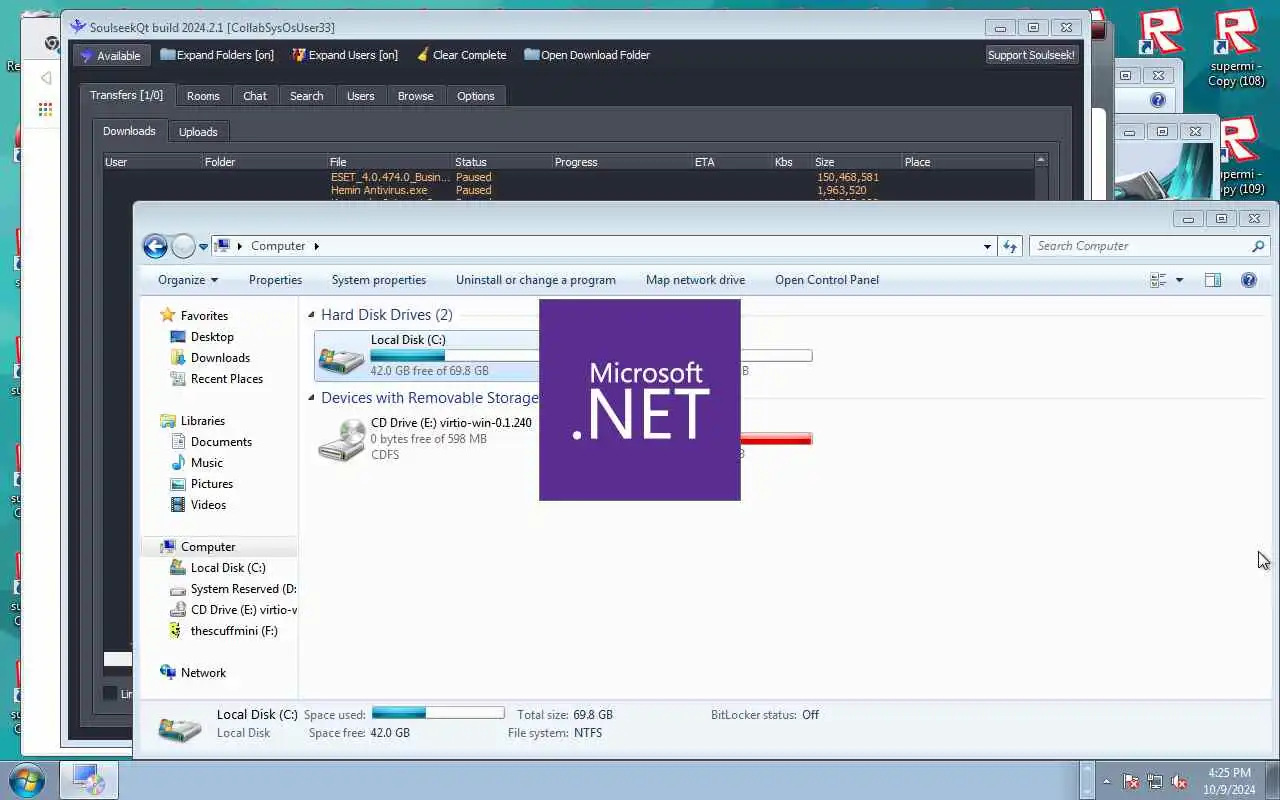Open the Chat tab in Soulseek
The width and height of the screenshot is (1280, 800).
255,96
